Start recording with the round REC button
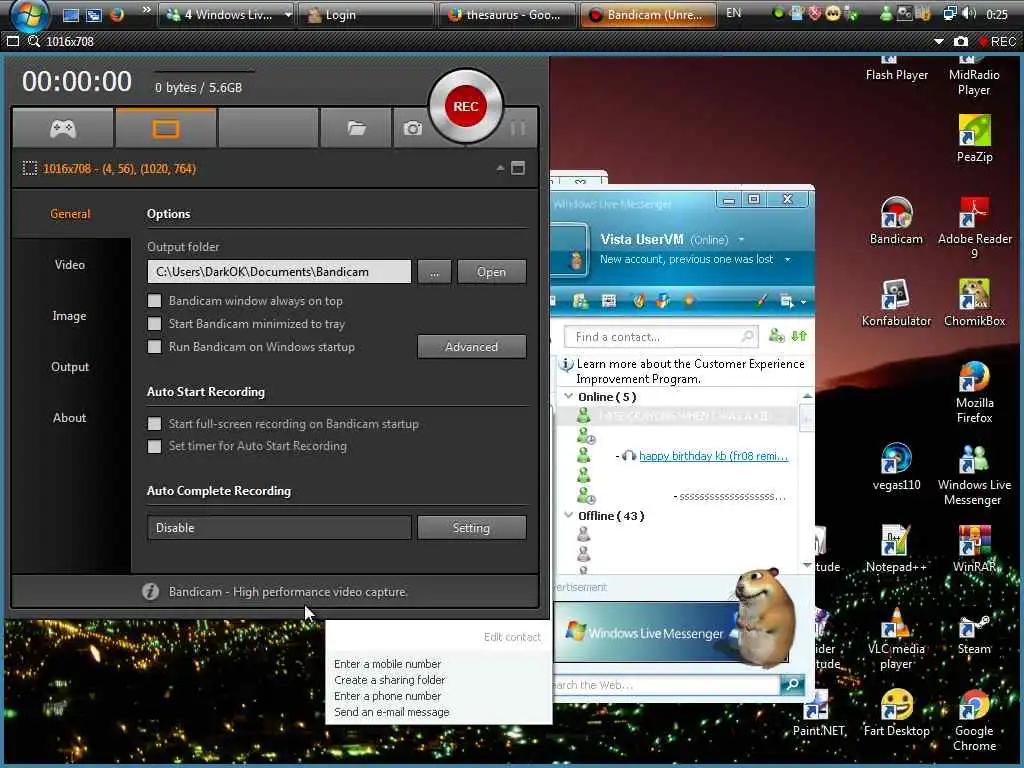This screenshot has width=1024, height=768. 466,106
